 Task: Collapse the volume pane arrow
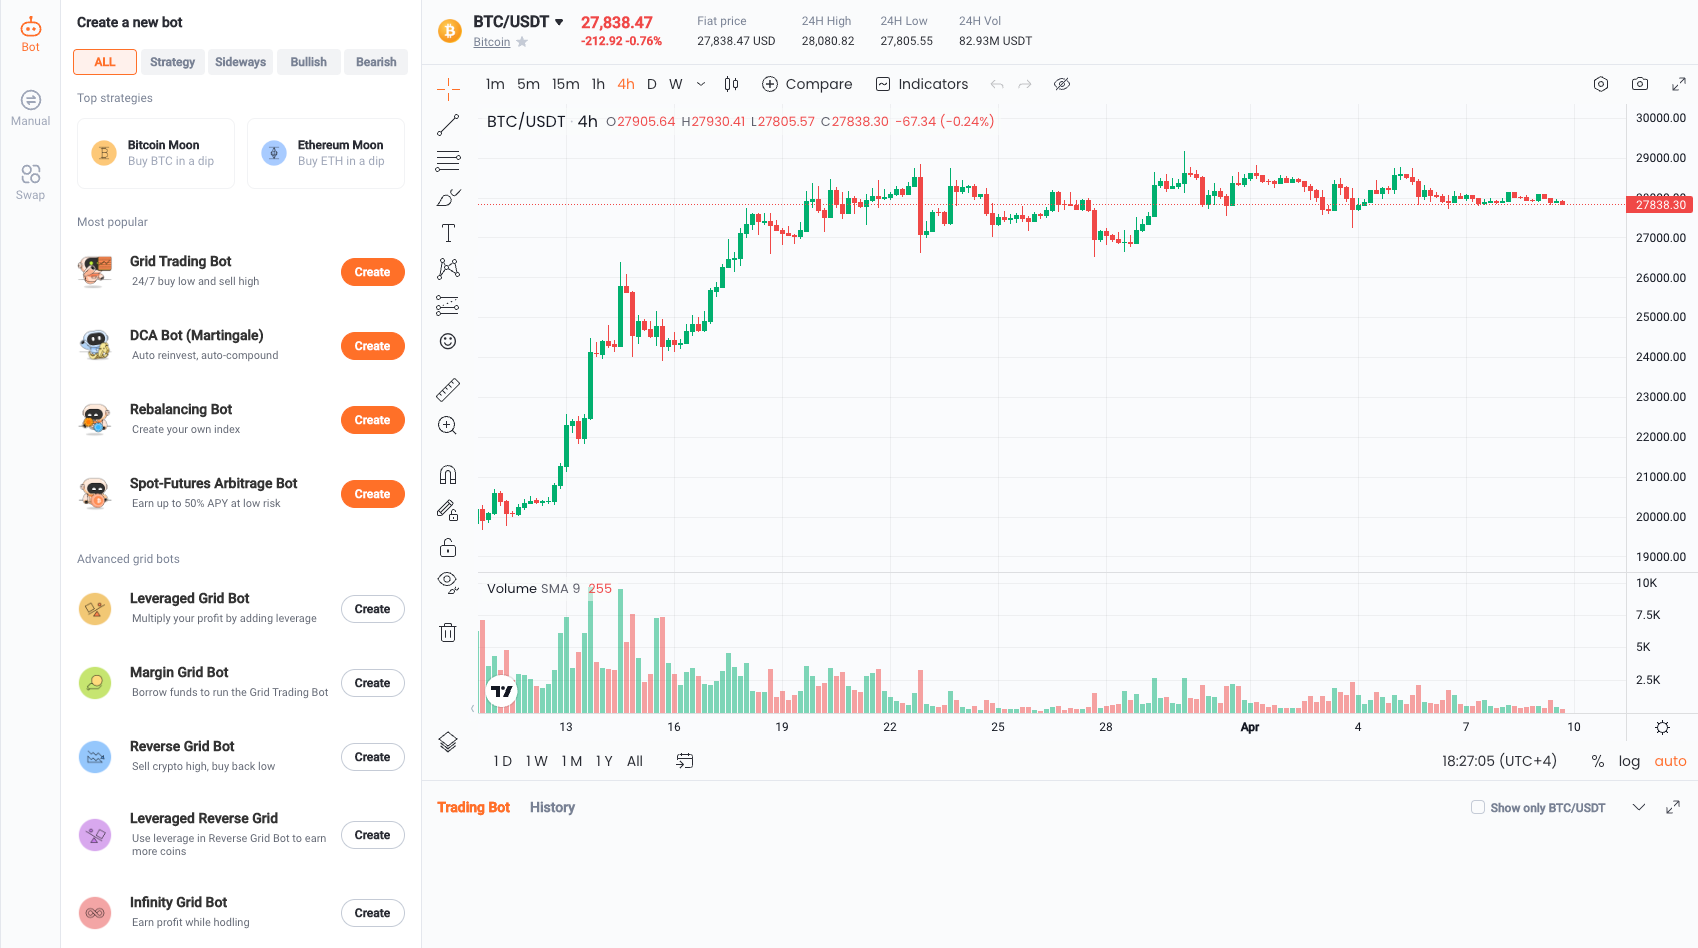pyautogui.click(x=472, y=708)
